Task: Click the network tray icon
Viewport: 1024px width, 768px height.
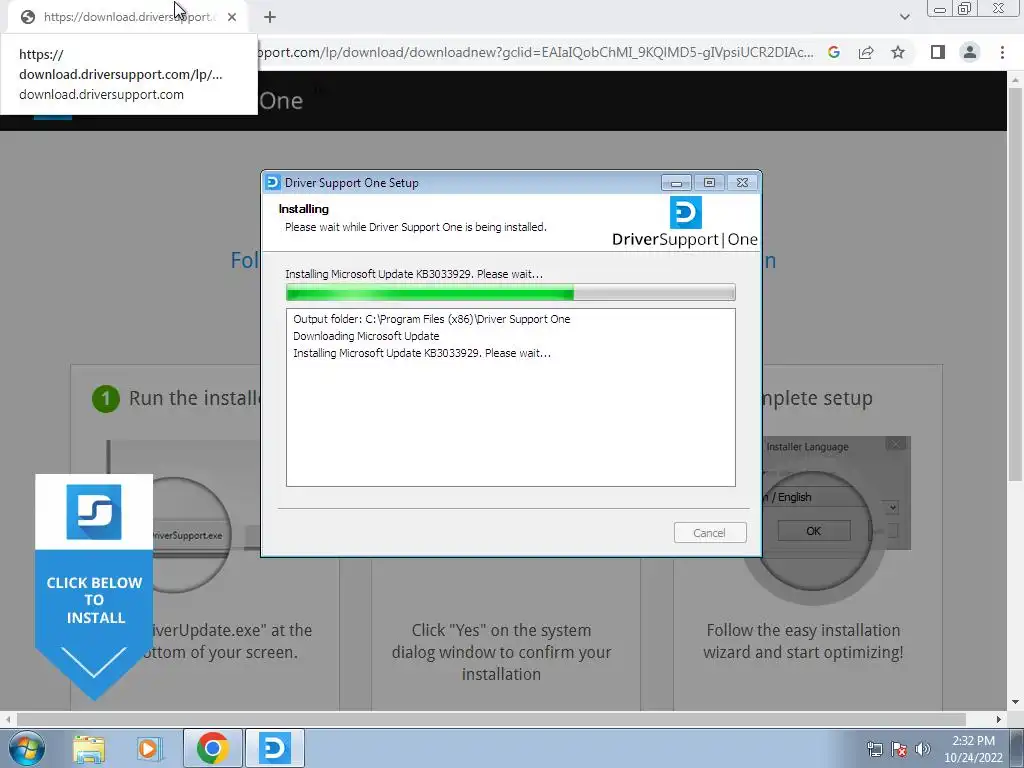Action: click(874, 749)
